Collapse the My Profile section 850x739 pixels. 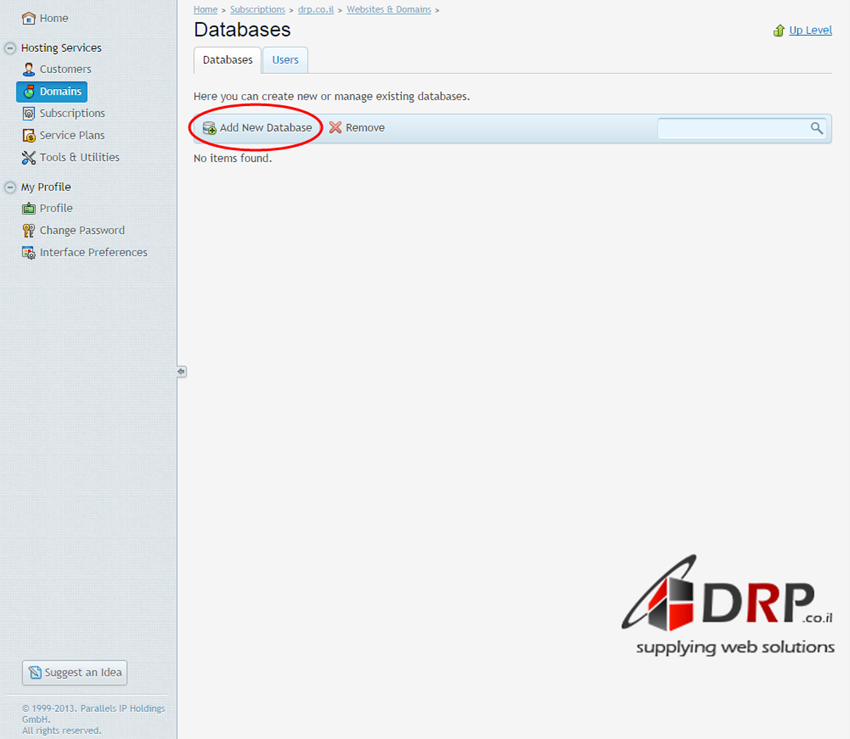[x=10, y=187]
